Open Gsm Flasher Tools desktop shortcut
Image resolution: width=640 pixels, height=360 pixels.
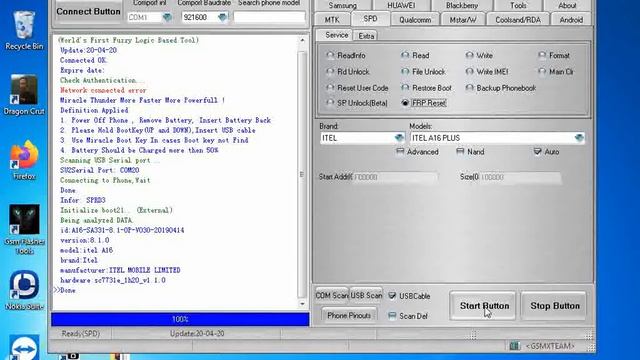point(24,229)
